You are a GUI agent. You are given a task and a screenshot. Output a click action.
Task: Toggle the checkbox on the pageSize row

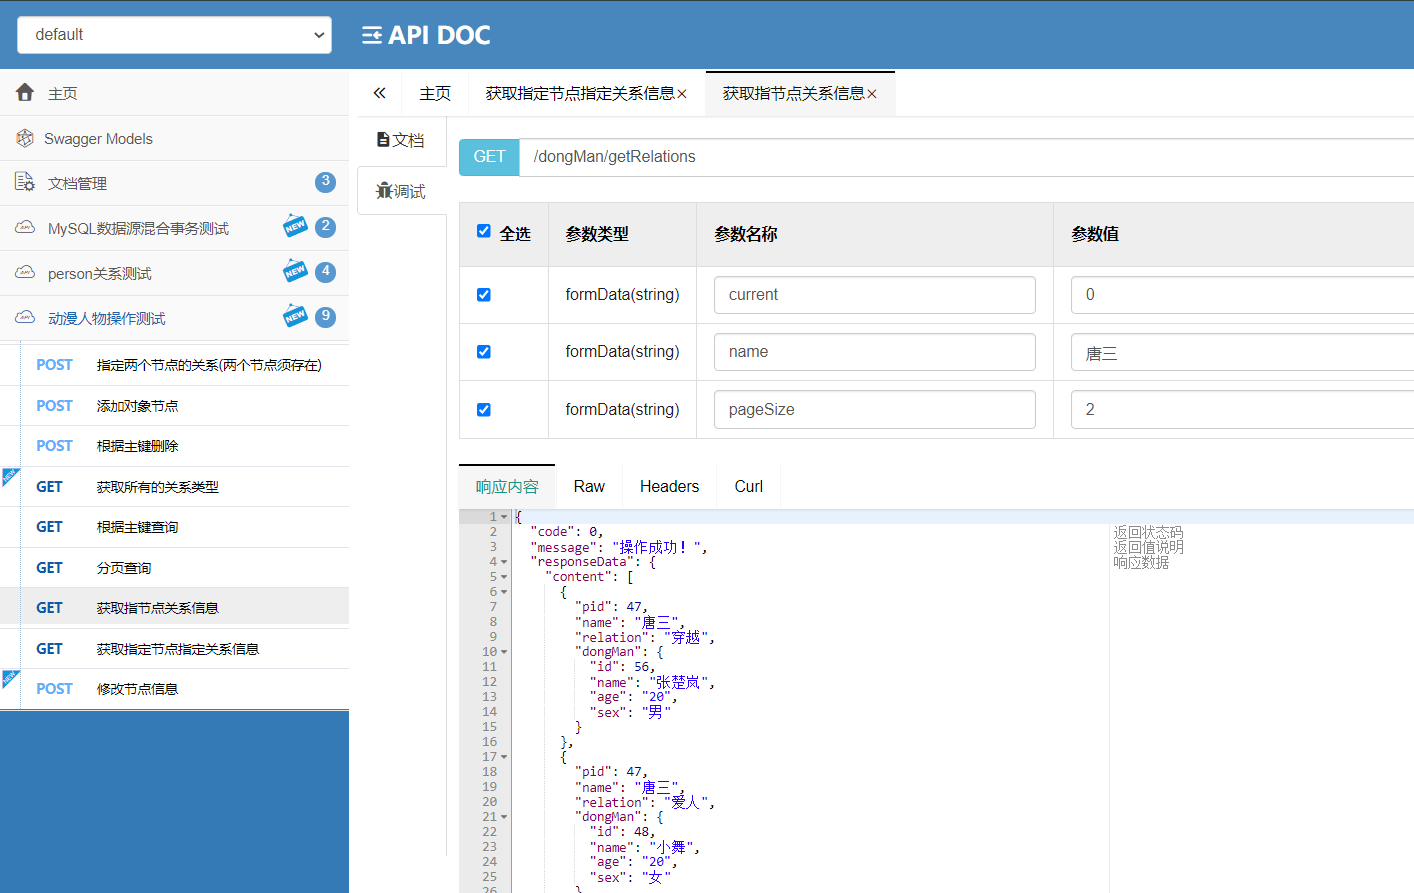point(483,409)
